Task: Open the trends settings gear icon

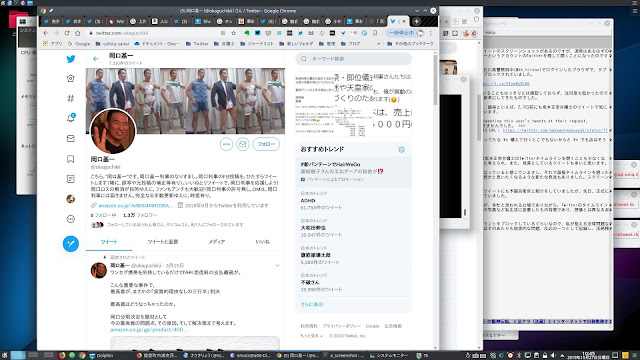Action: click(x=402, y=149)
